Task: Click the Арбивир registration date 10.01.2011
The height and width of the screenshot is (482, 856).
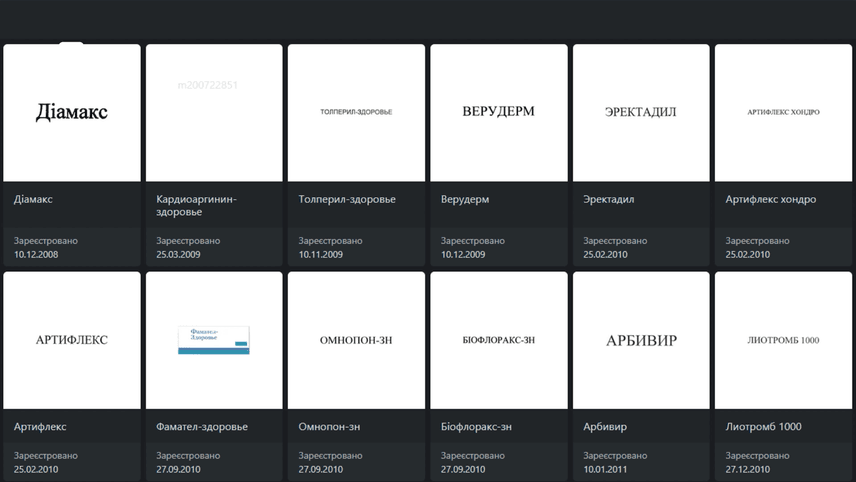Action: tap(606, 469)
